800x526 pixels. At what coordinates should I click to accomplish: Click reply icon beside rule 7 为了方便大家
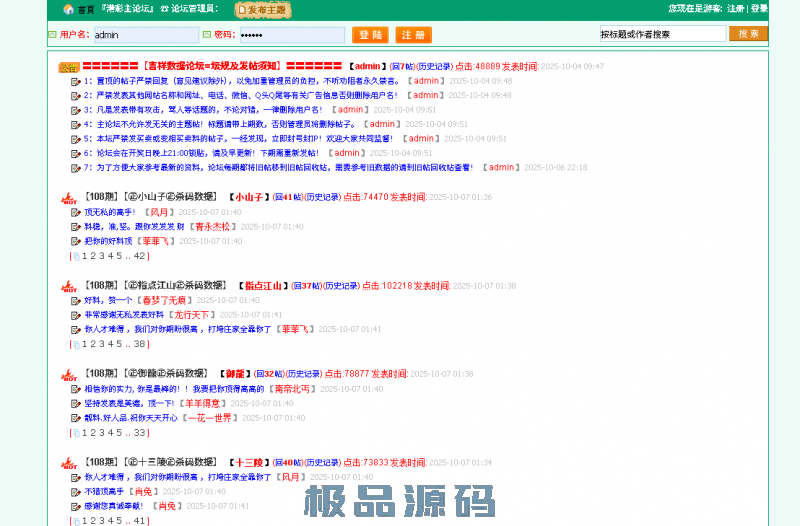coord(76,168)
